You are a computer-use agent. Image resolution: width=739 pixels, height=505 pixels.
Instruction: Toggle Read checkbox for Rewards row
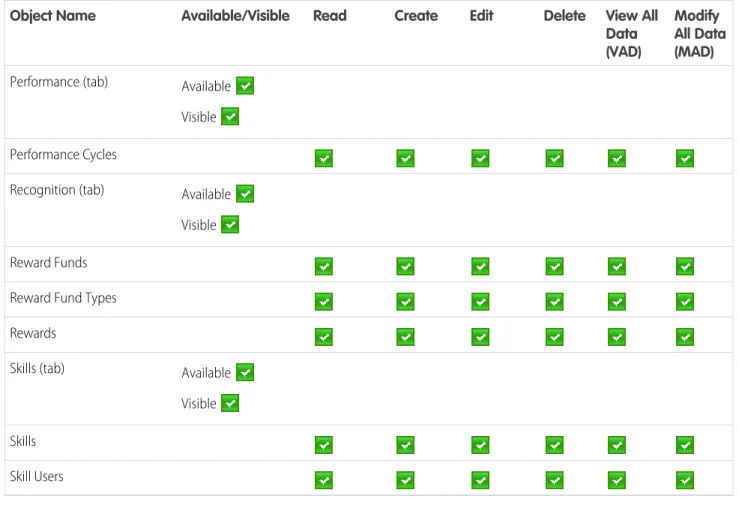point(324,337)
